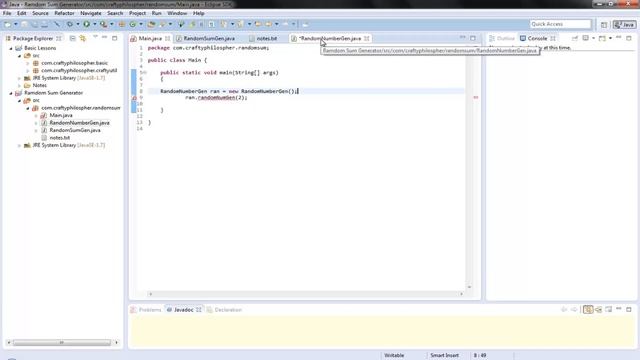640x360 pixels.
Task: Maximize the editor area
Action: tap(473, 38)
